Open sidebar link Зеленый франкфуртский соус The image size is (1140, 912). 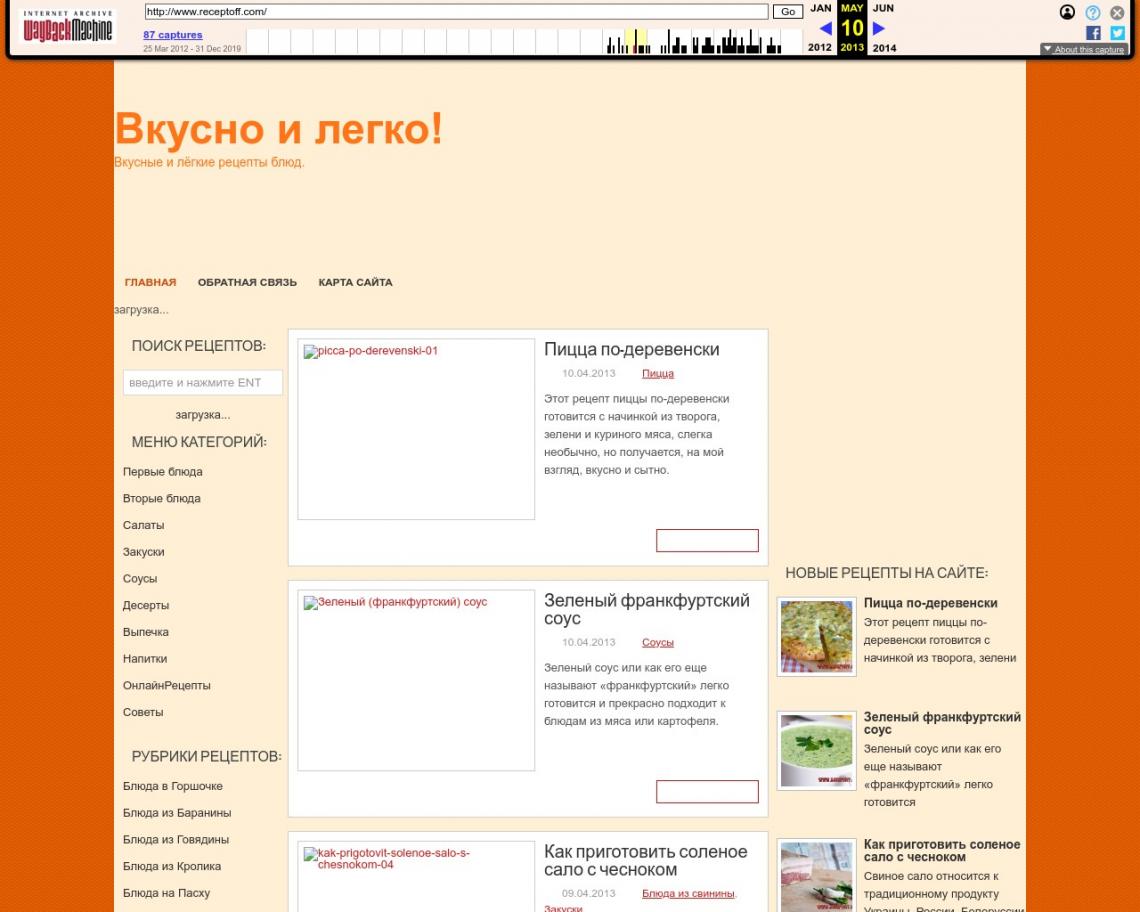(x=942, y=723)
